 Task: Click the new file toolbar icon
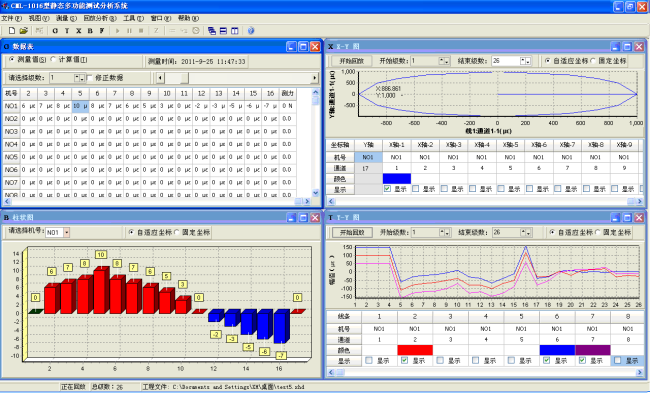click(x=12, y=30)
